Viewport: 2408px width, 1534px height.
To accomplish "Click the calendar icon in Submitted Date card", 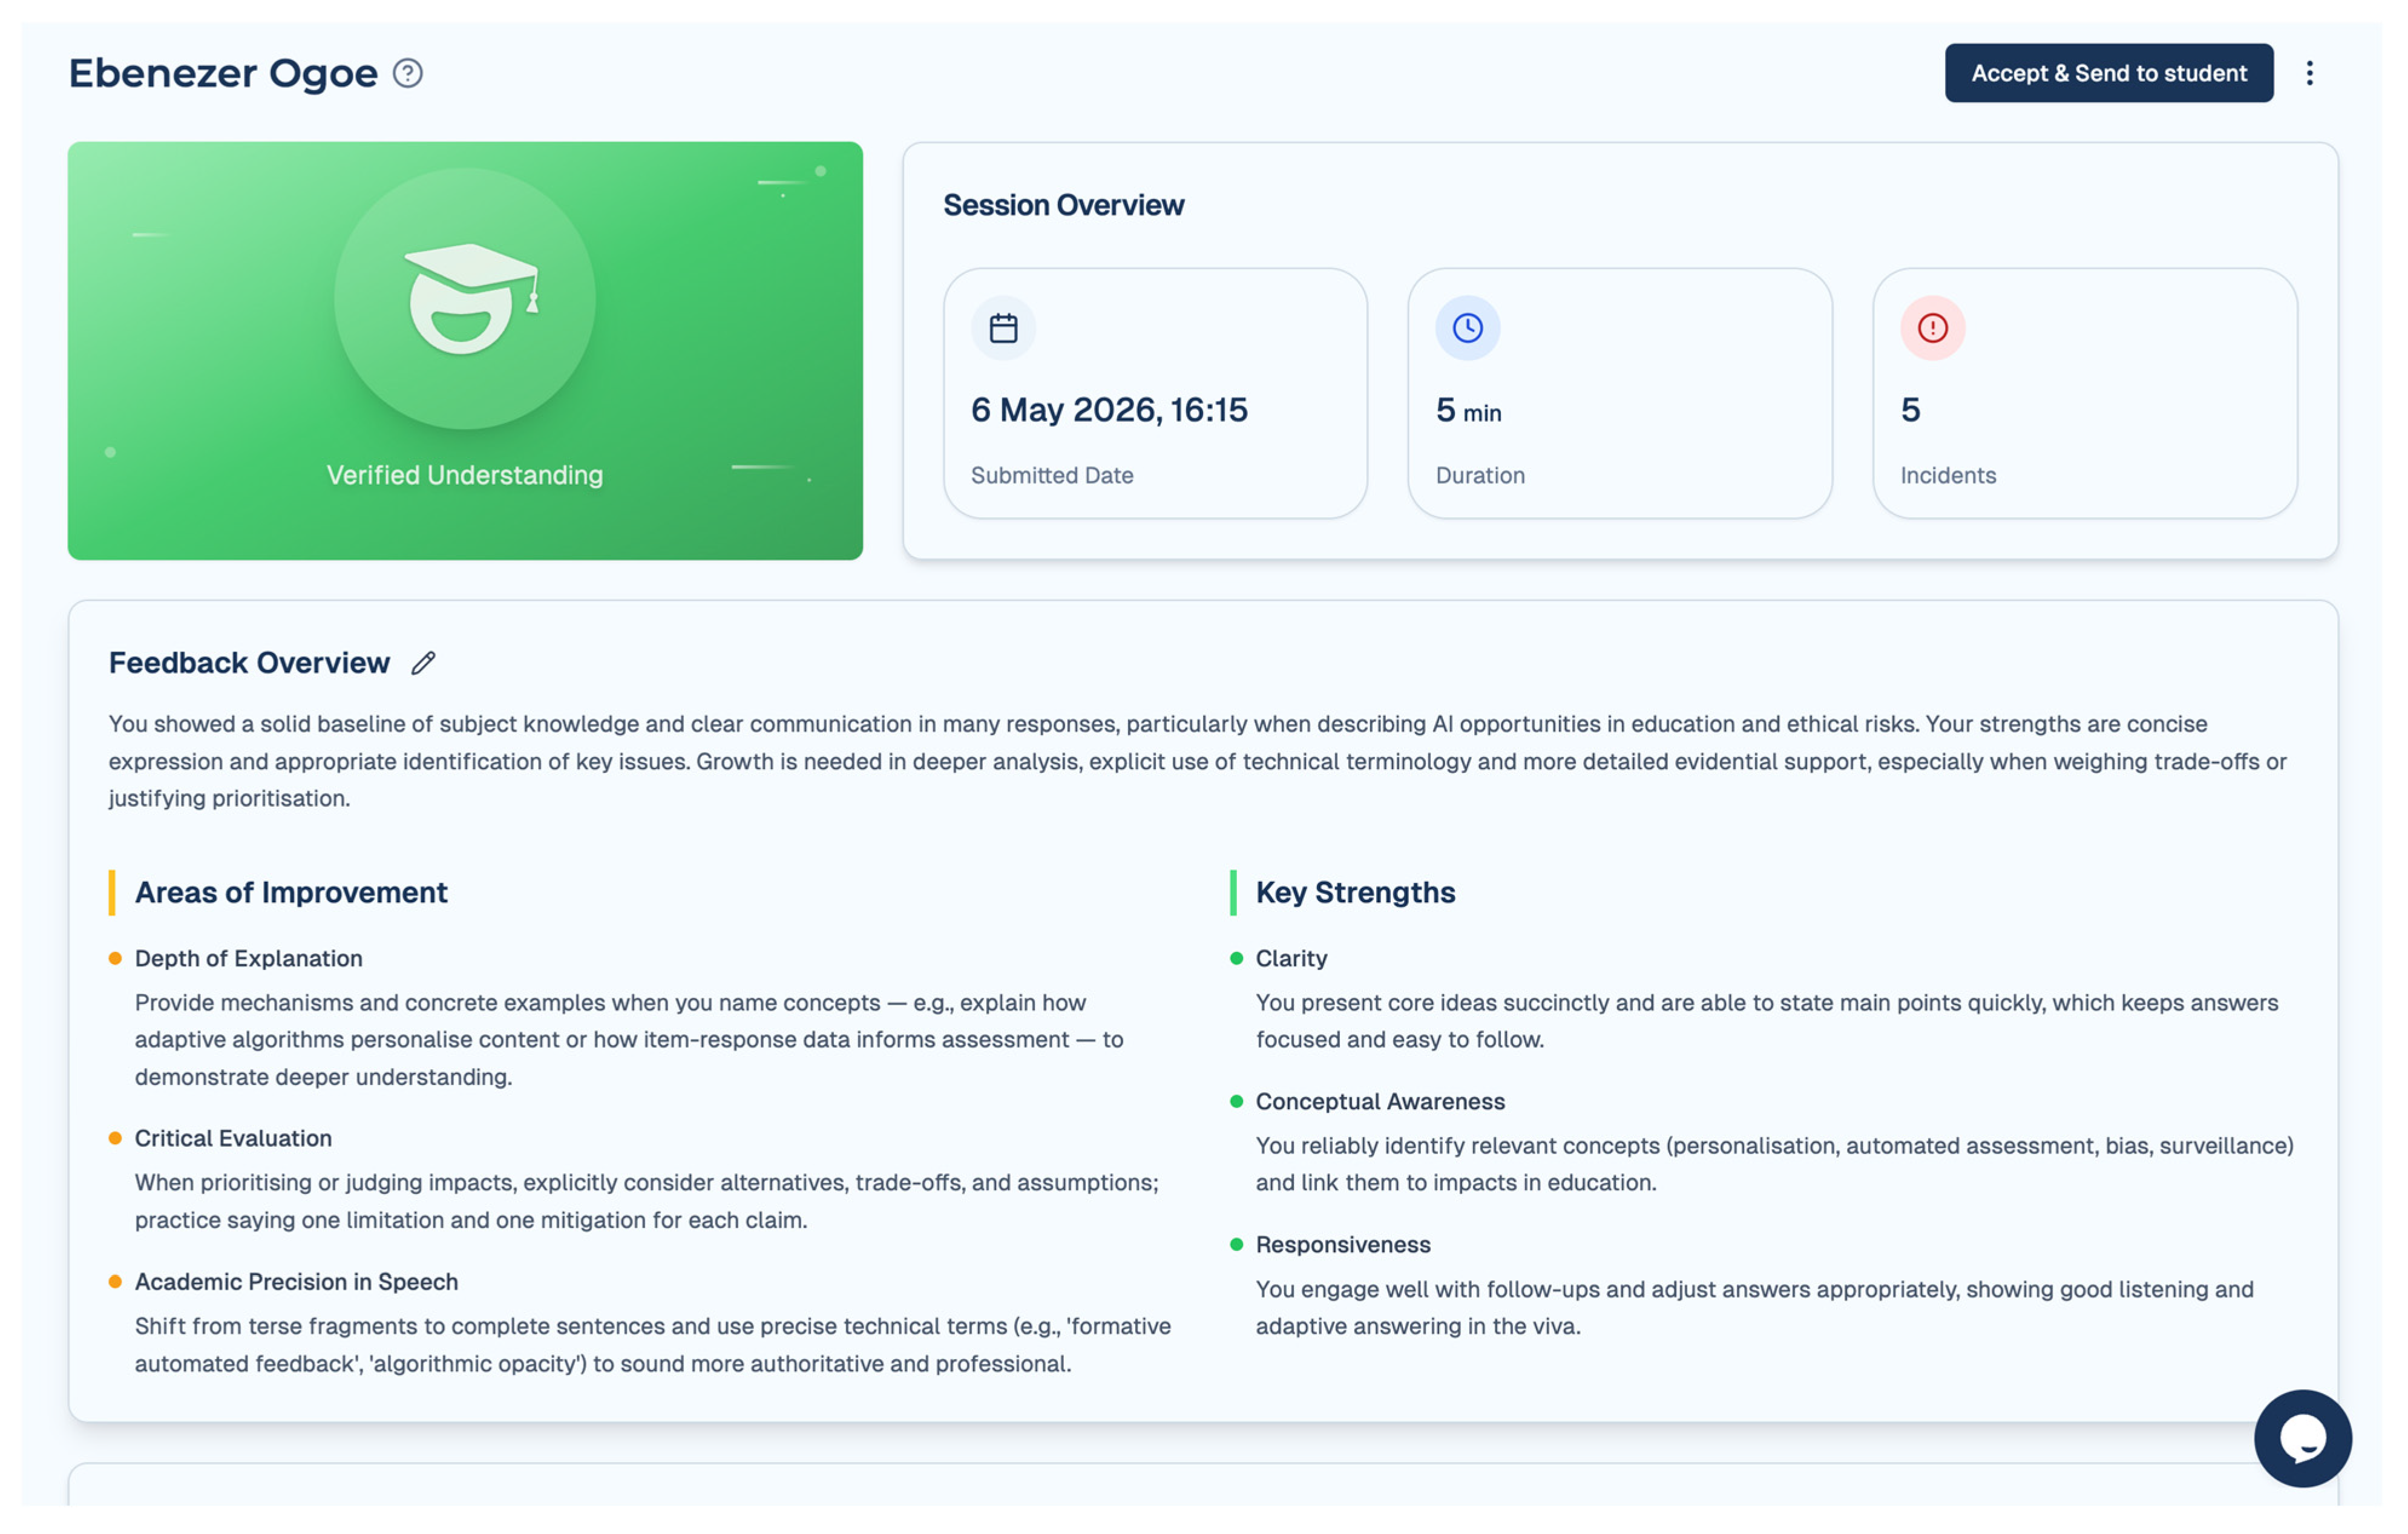I will coord(1003,328).
